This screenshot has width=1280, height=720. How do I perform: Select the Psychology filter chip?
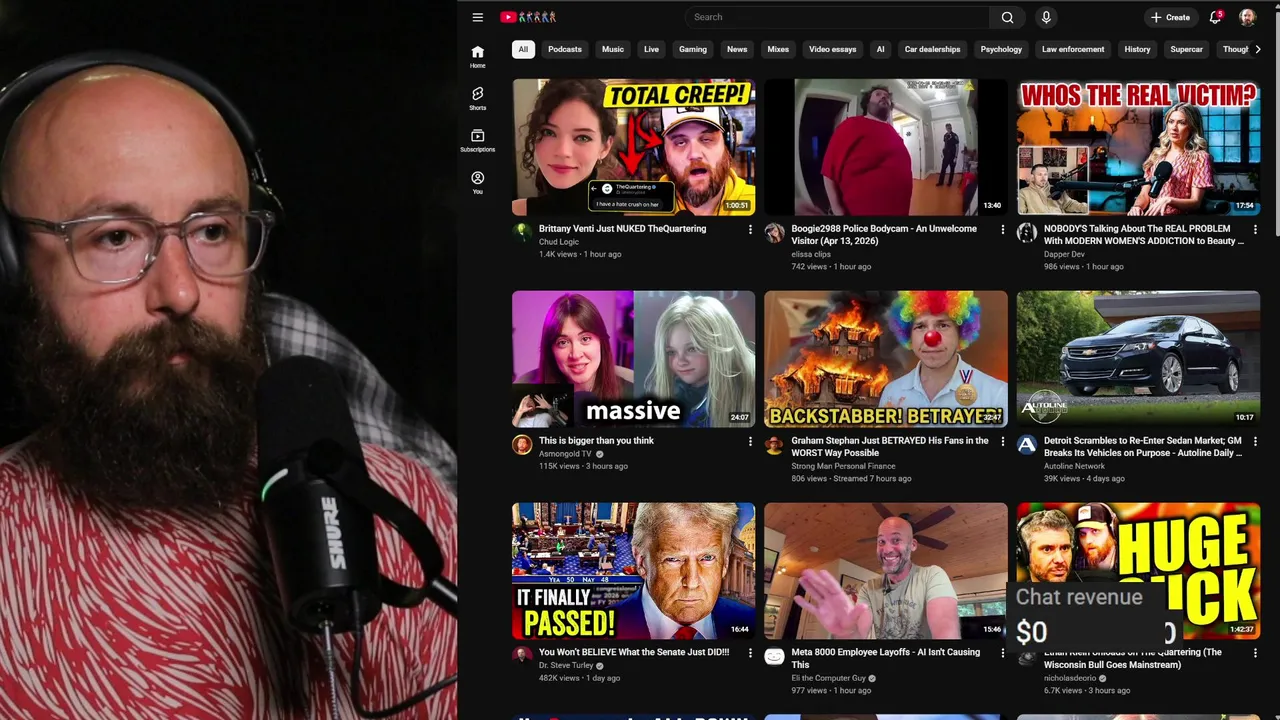[x=1001, y=49]
